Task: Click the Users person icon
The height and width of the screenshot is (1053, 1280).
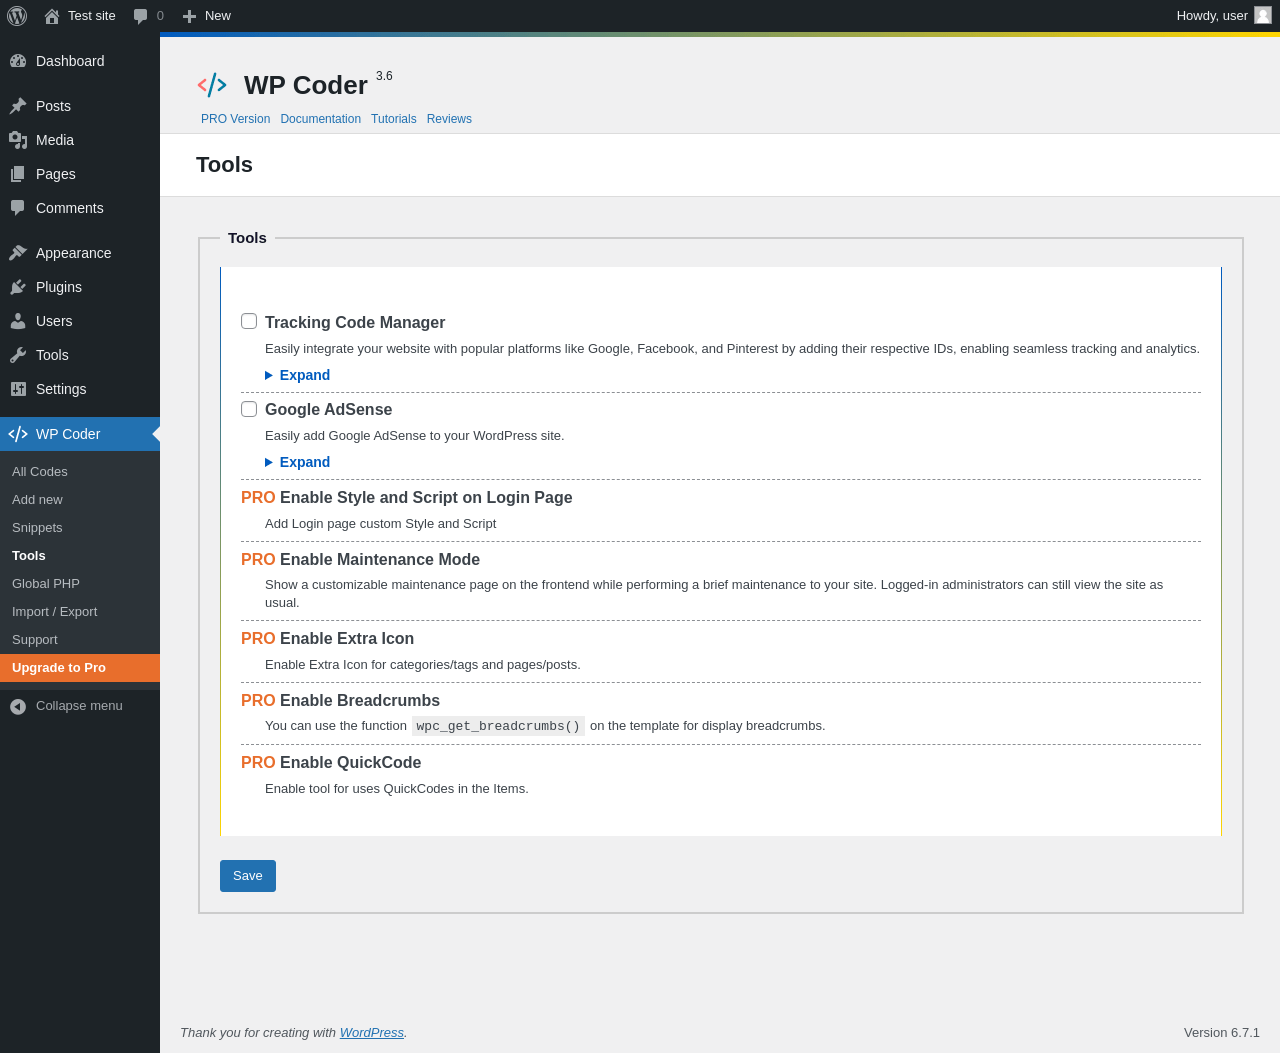Action: 18,321
